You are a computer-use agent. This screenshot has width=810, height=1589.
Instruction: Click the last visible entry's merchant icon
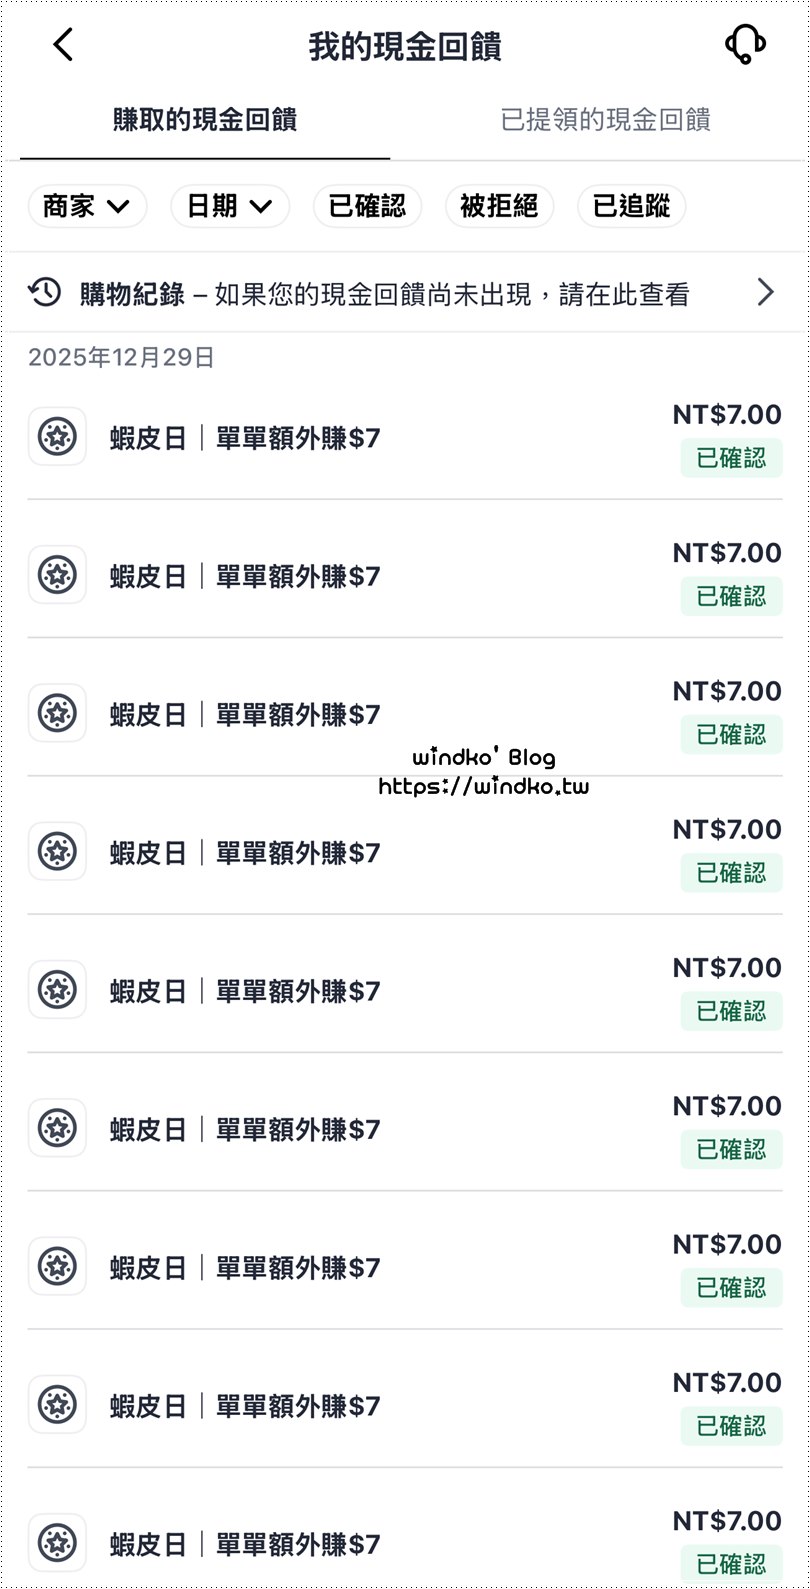click(x=57, y=1543)
